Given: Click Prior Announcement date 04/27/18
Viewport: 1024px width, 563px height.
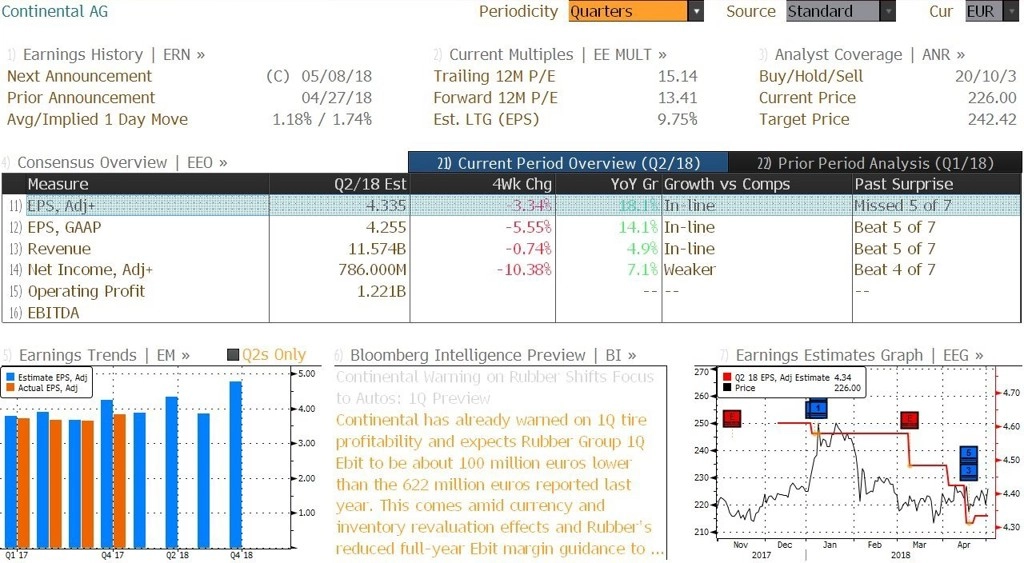Looking at the screenshot, I should point(336,98).
